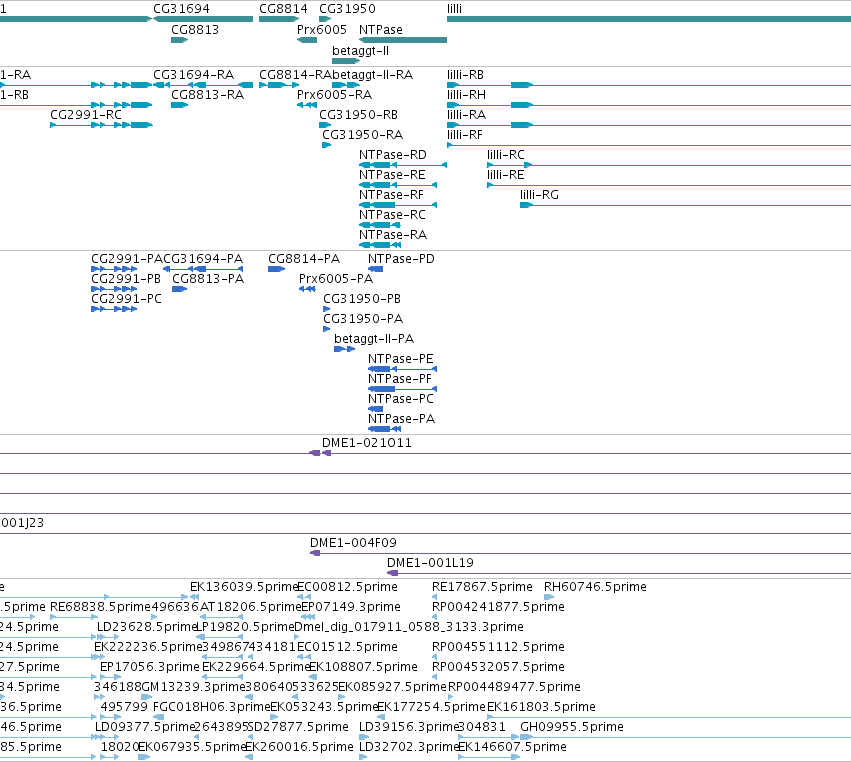Click the betaggt-II gene label
851x762 pixels.
point(360,50)
